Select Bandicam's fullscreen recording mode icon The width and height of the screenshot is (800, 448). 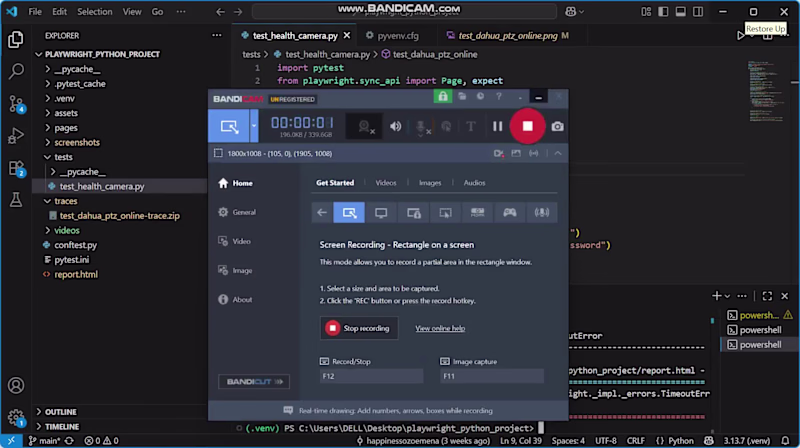(381, 212)
